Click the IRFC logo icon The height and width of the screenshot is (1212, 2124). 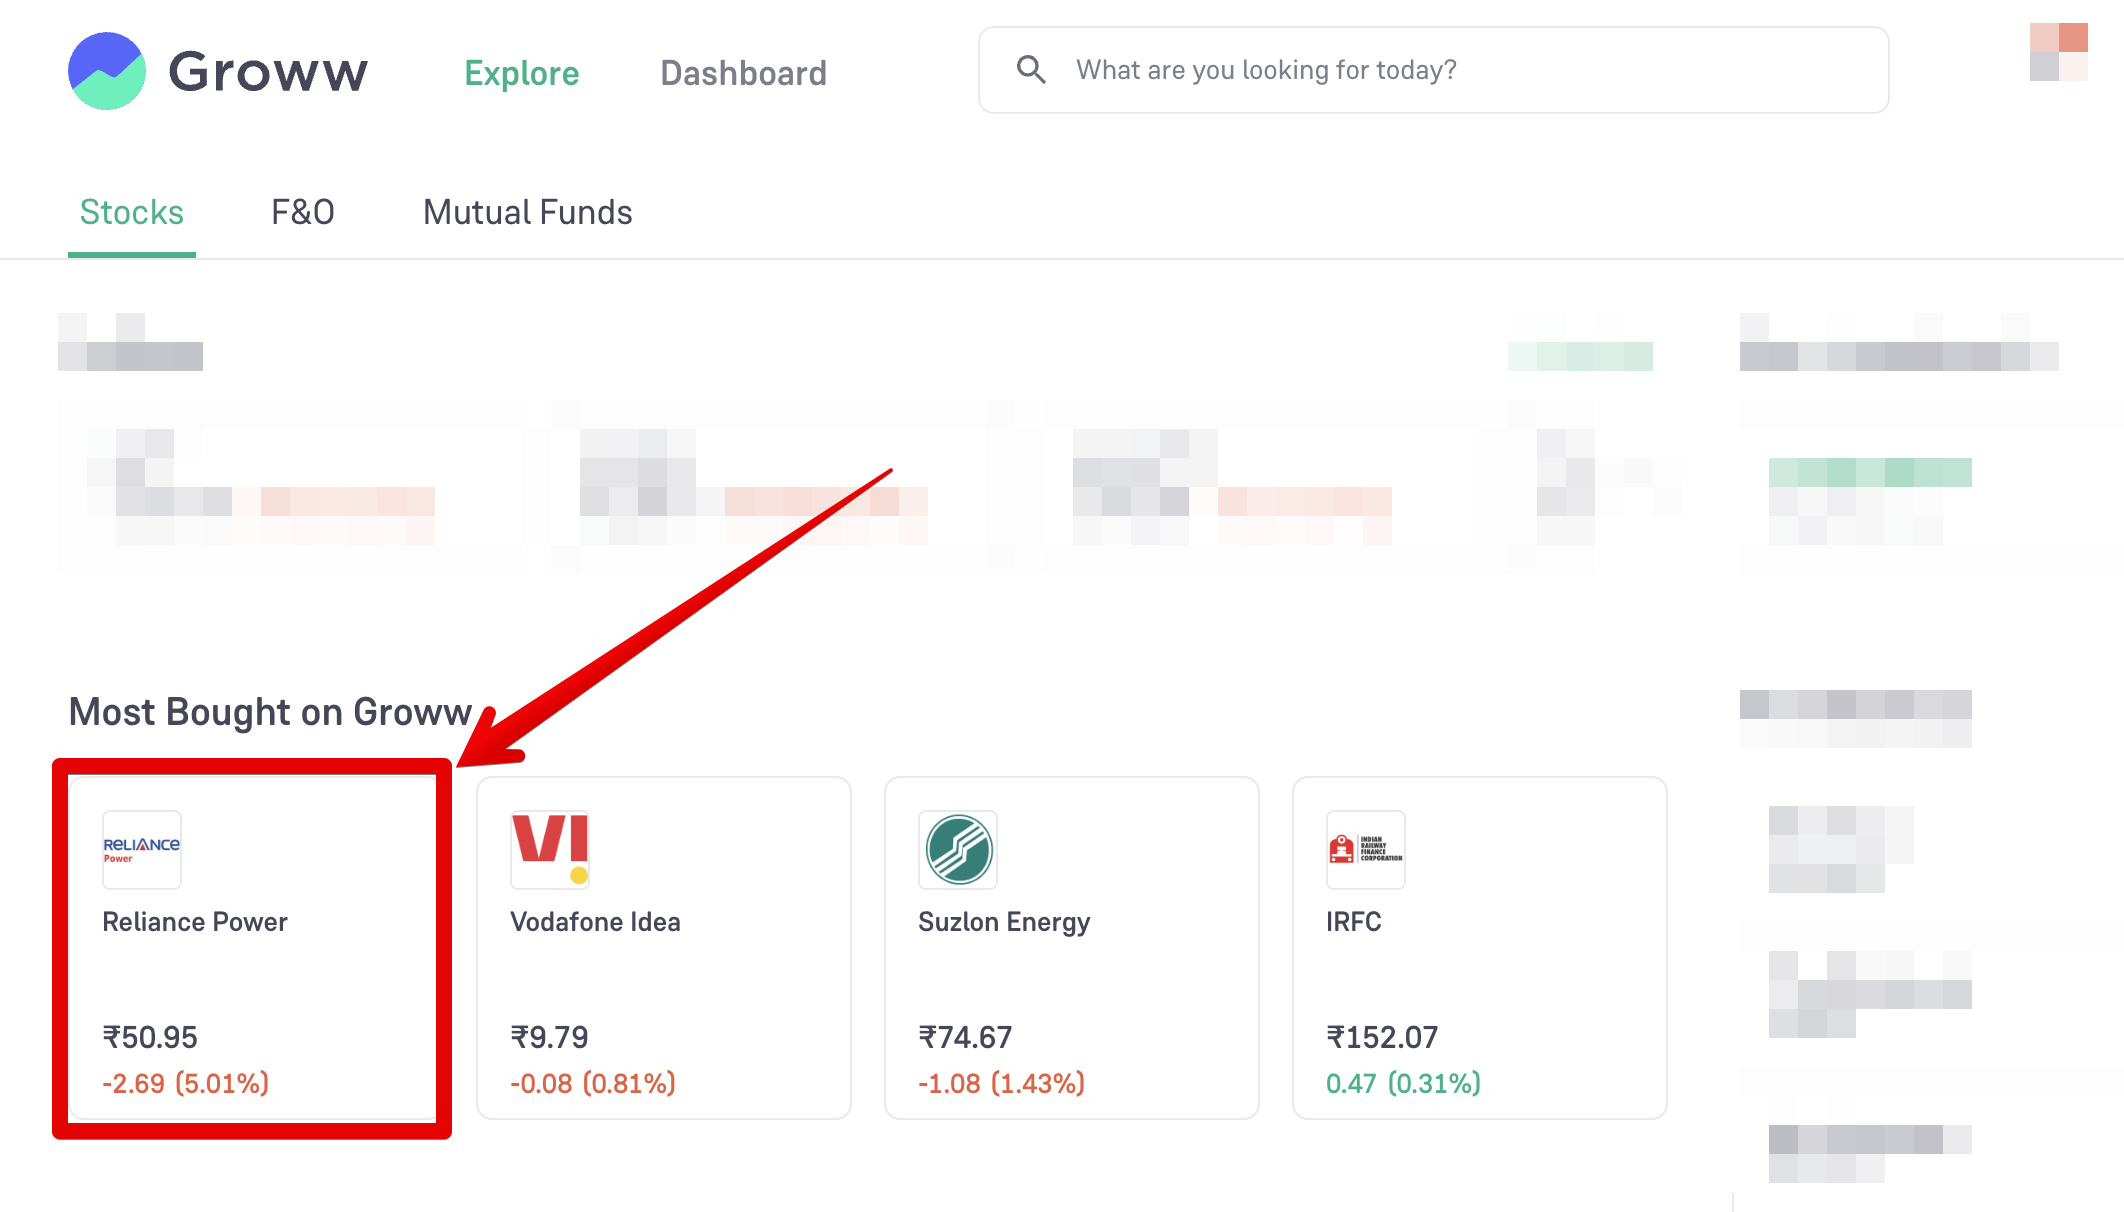click(1366, 850)
